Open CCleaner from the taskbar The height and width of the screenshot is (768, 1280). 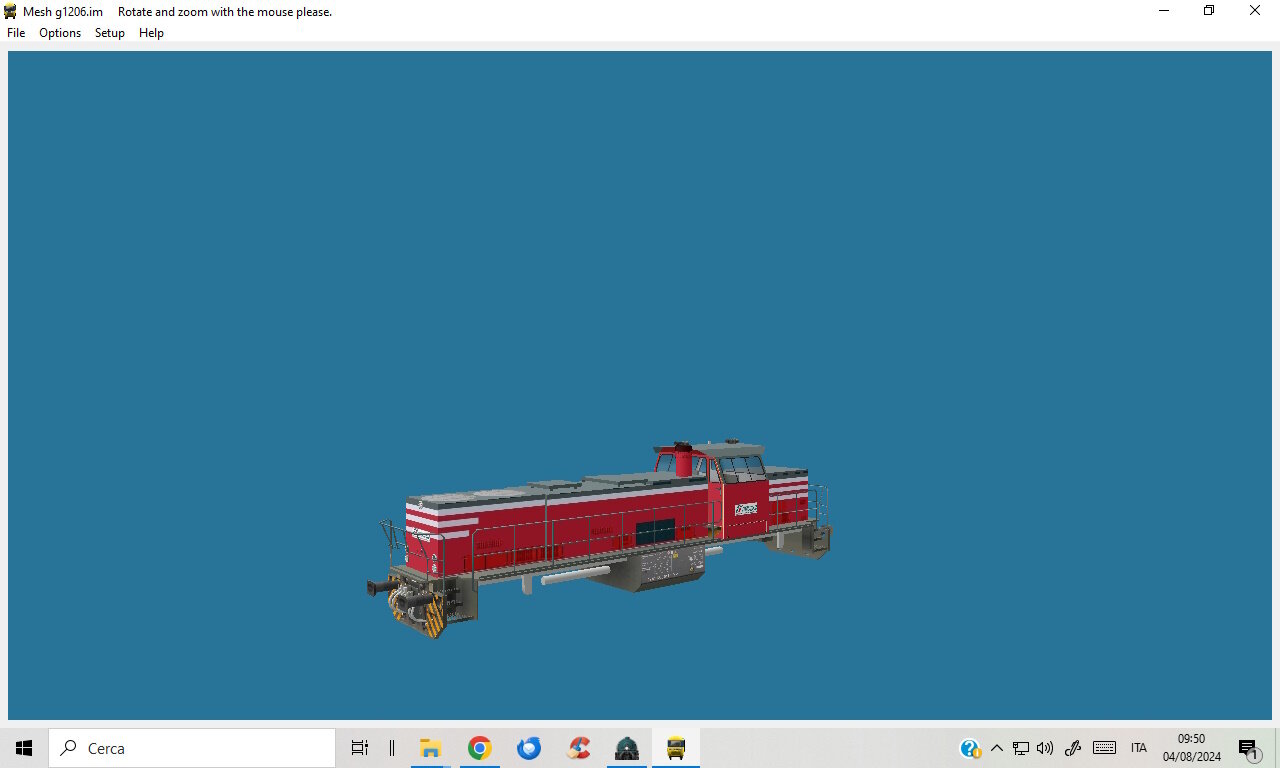(x=578, y=748)
